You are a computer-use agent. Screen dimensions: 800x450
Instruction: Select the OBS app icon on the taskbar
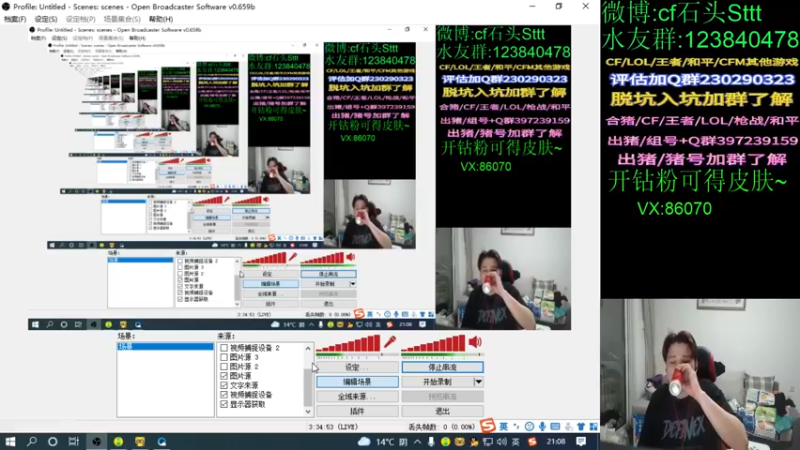point(96,441)
